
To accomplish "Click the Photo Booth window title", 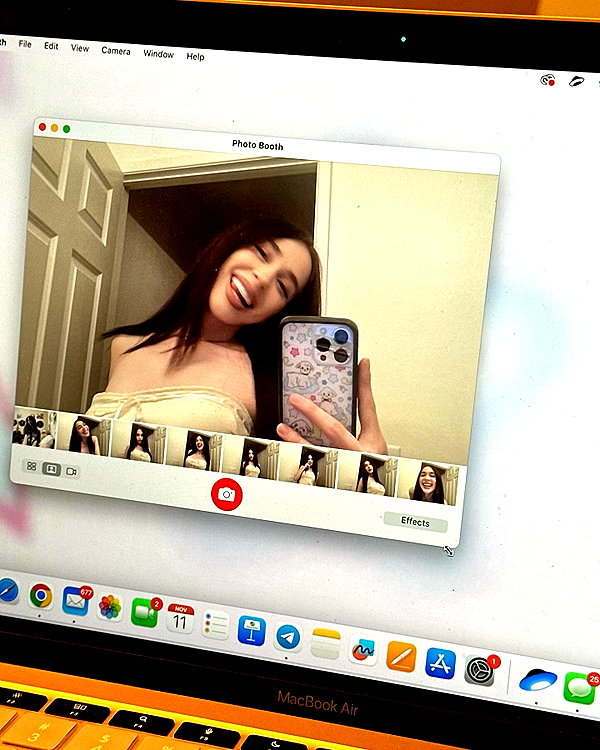I will [x=257, y=145].
